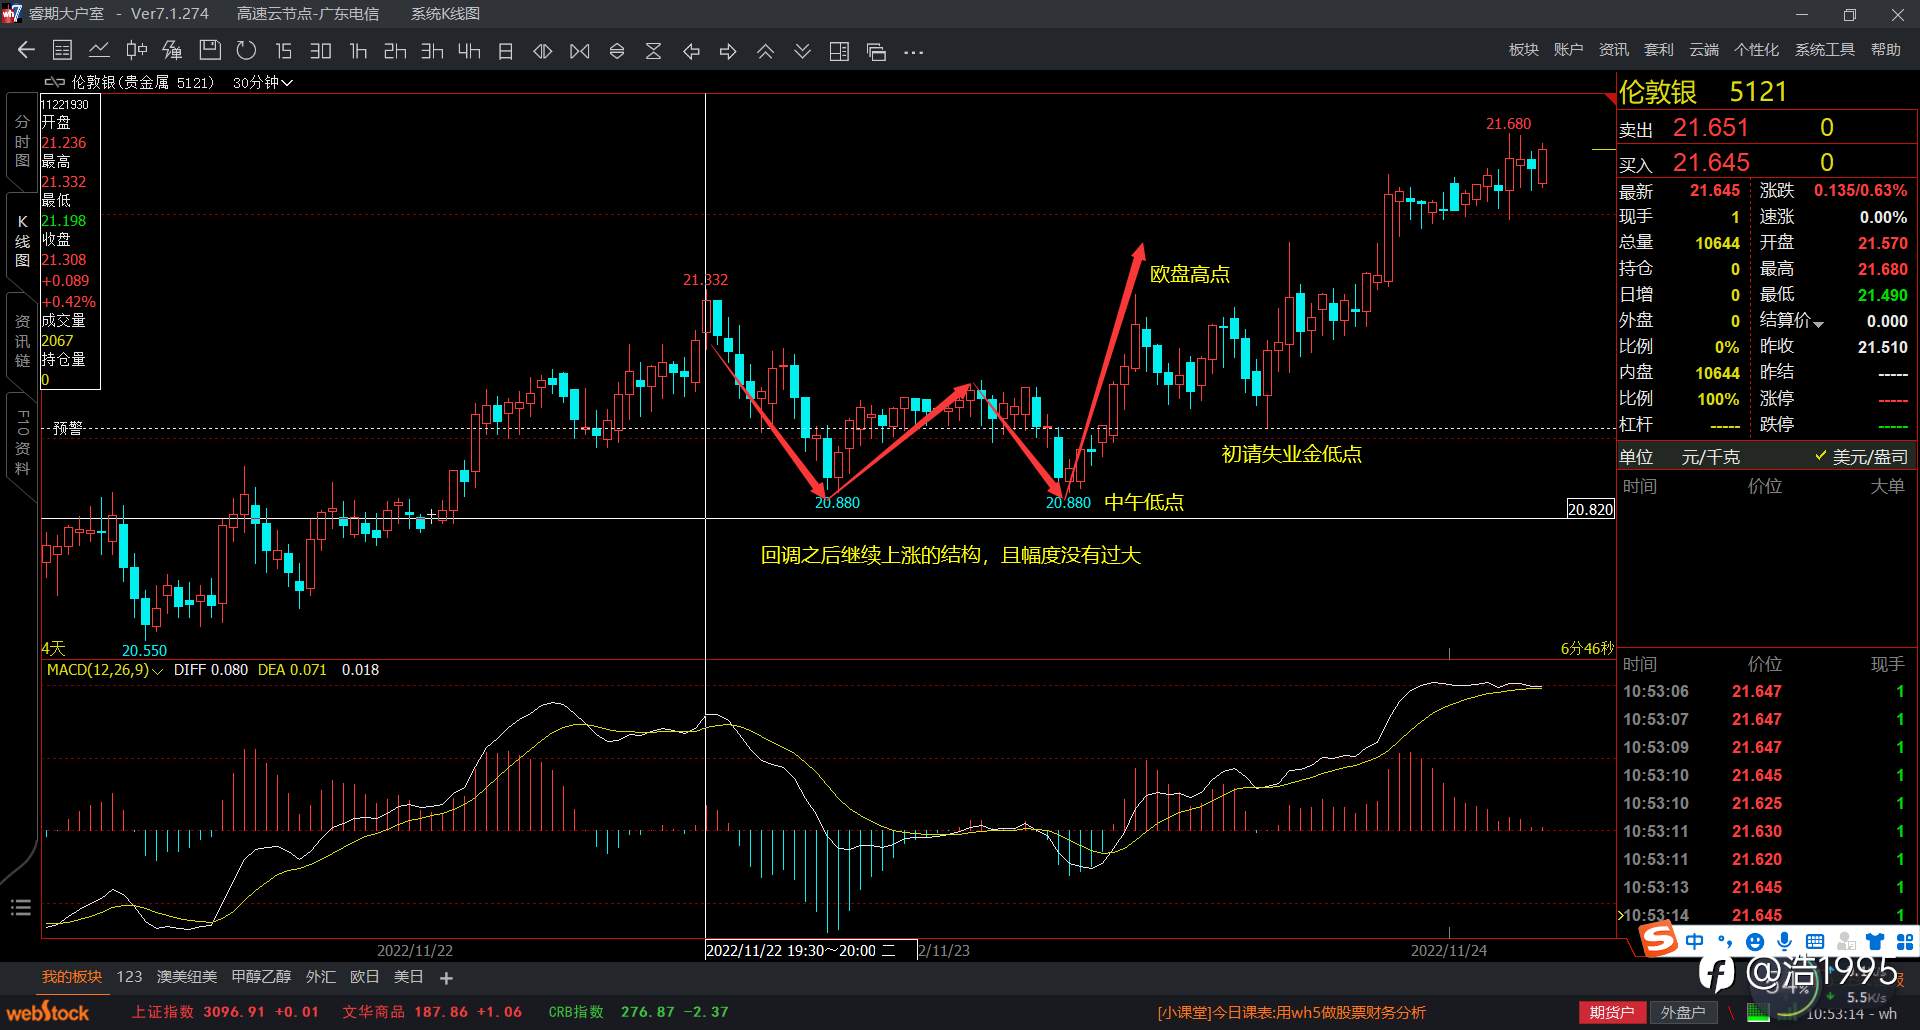Image resolution: width=1920 pixels, height=1030 pixels.
Task: Shift chart right with hollow arrow
Action: pyautogui.click(x=728, y=51)
